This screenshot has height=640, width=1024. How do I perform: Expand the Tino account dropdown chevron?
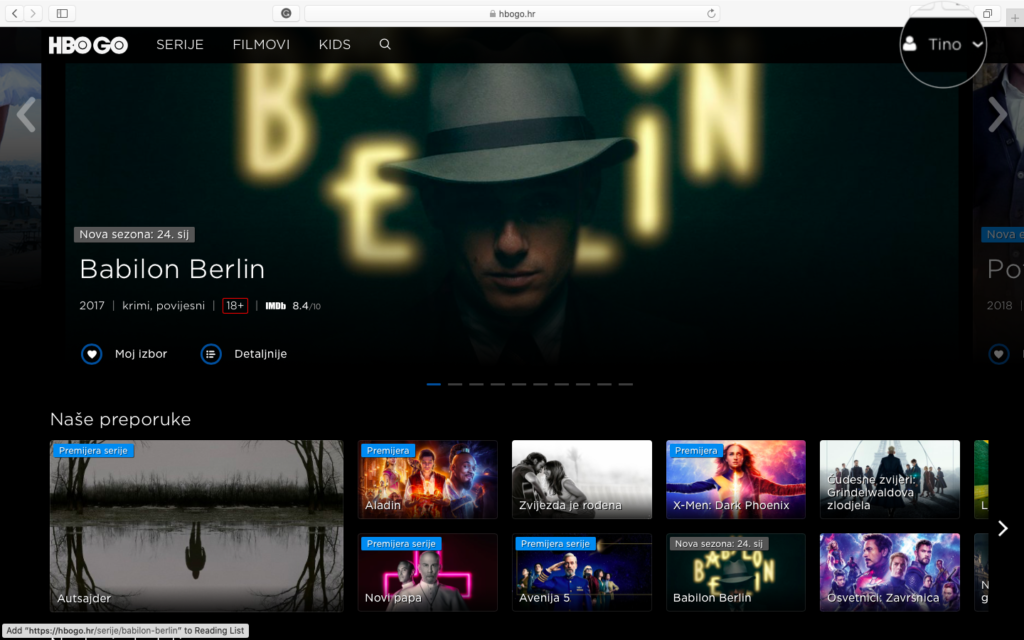977,44
